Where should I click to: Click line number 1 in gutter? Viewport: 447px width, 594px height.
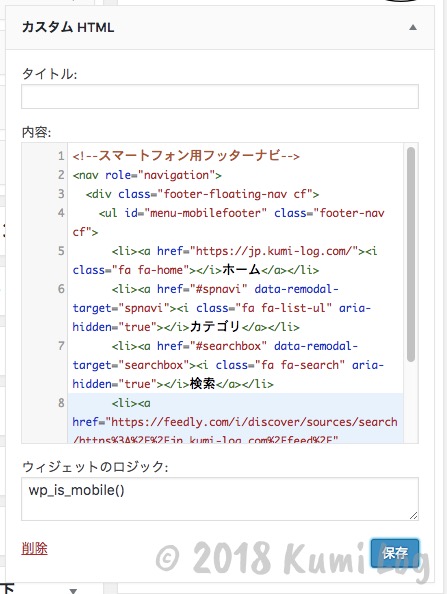coord(61,156)
